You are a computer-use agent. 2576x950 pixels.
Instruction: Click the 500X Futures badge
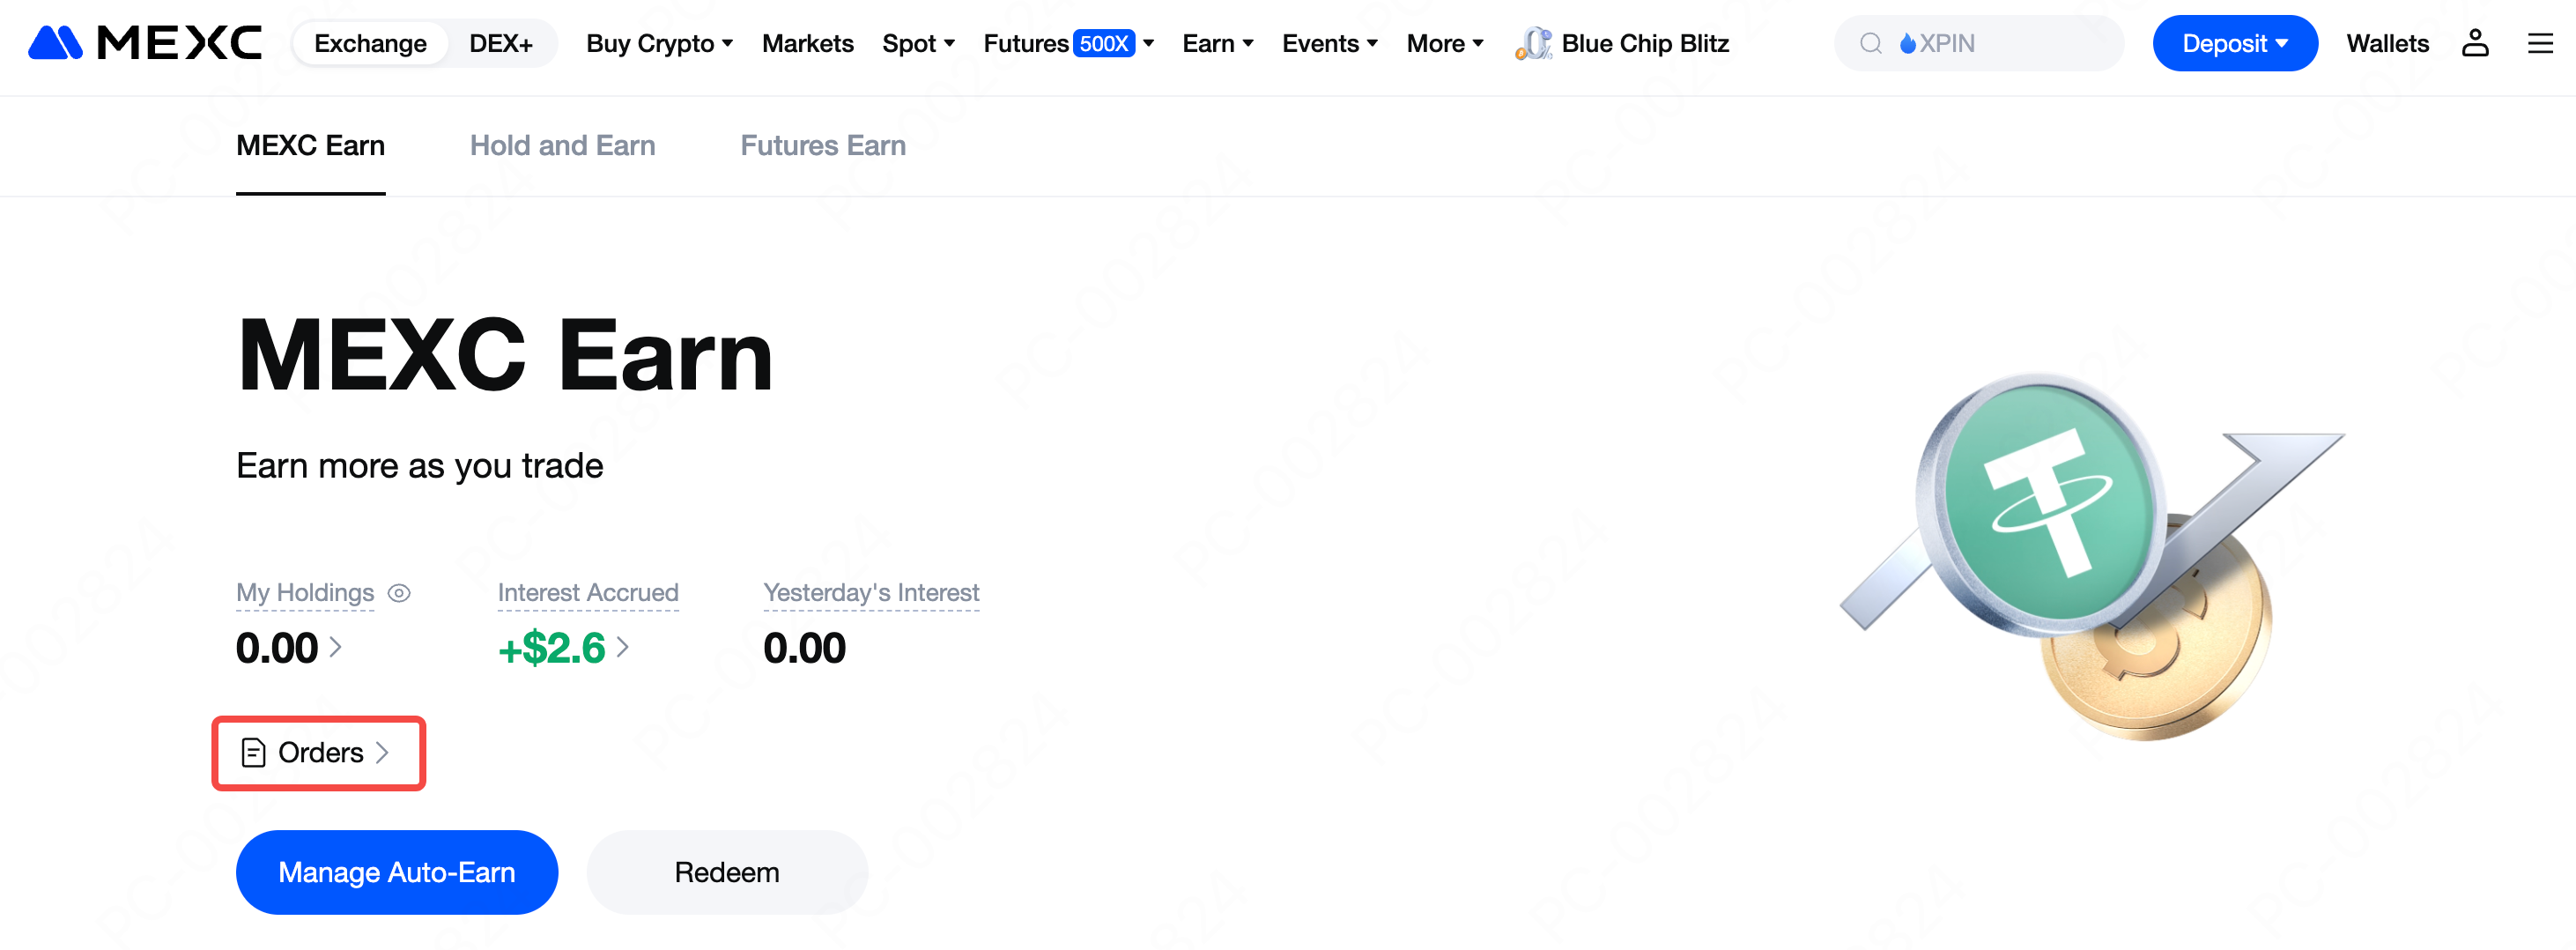tap(1104, 43)
